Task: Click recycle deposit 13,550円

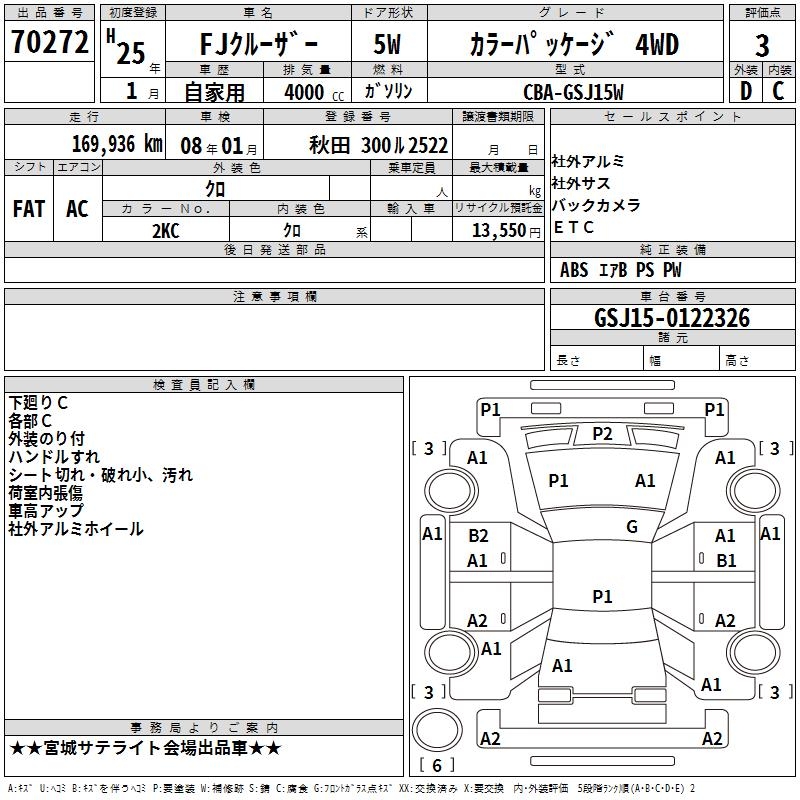Action: pyautogui.click(x=506, y=231)
